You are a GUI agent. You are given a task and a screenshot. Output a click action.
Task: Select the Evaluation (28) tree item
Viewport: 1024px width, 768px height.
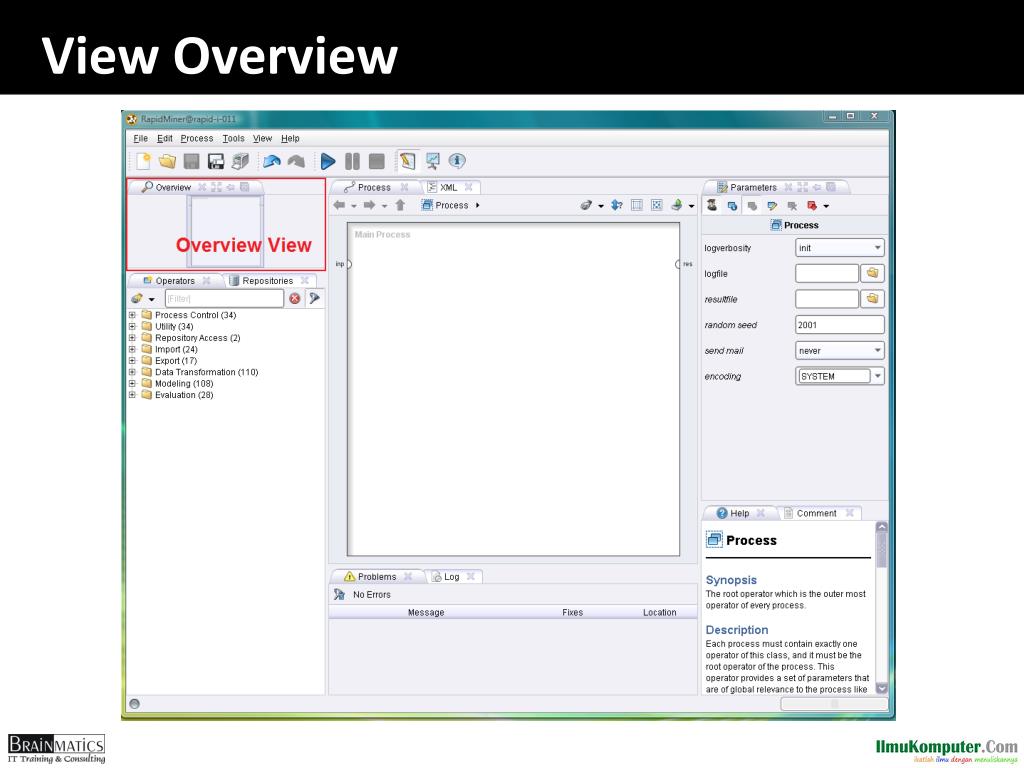pos(184,395)
